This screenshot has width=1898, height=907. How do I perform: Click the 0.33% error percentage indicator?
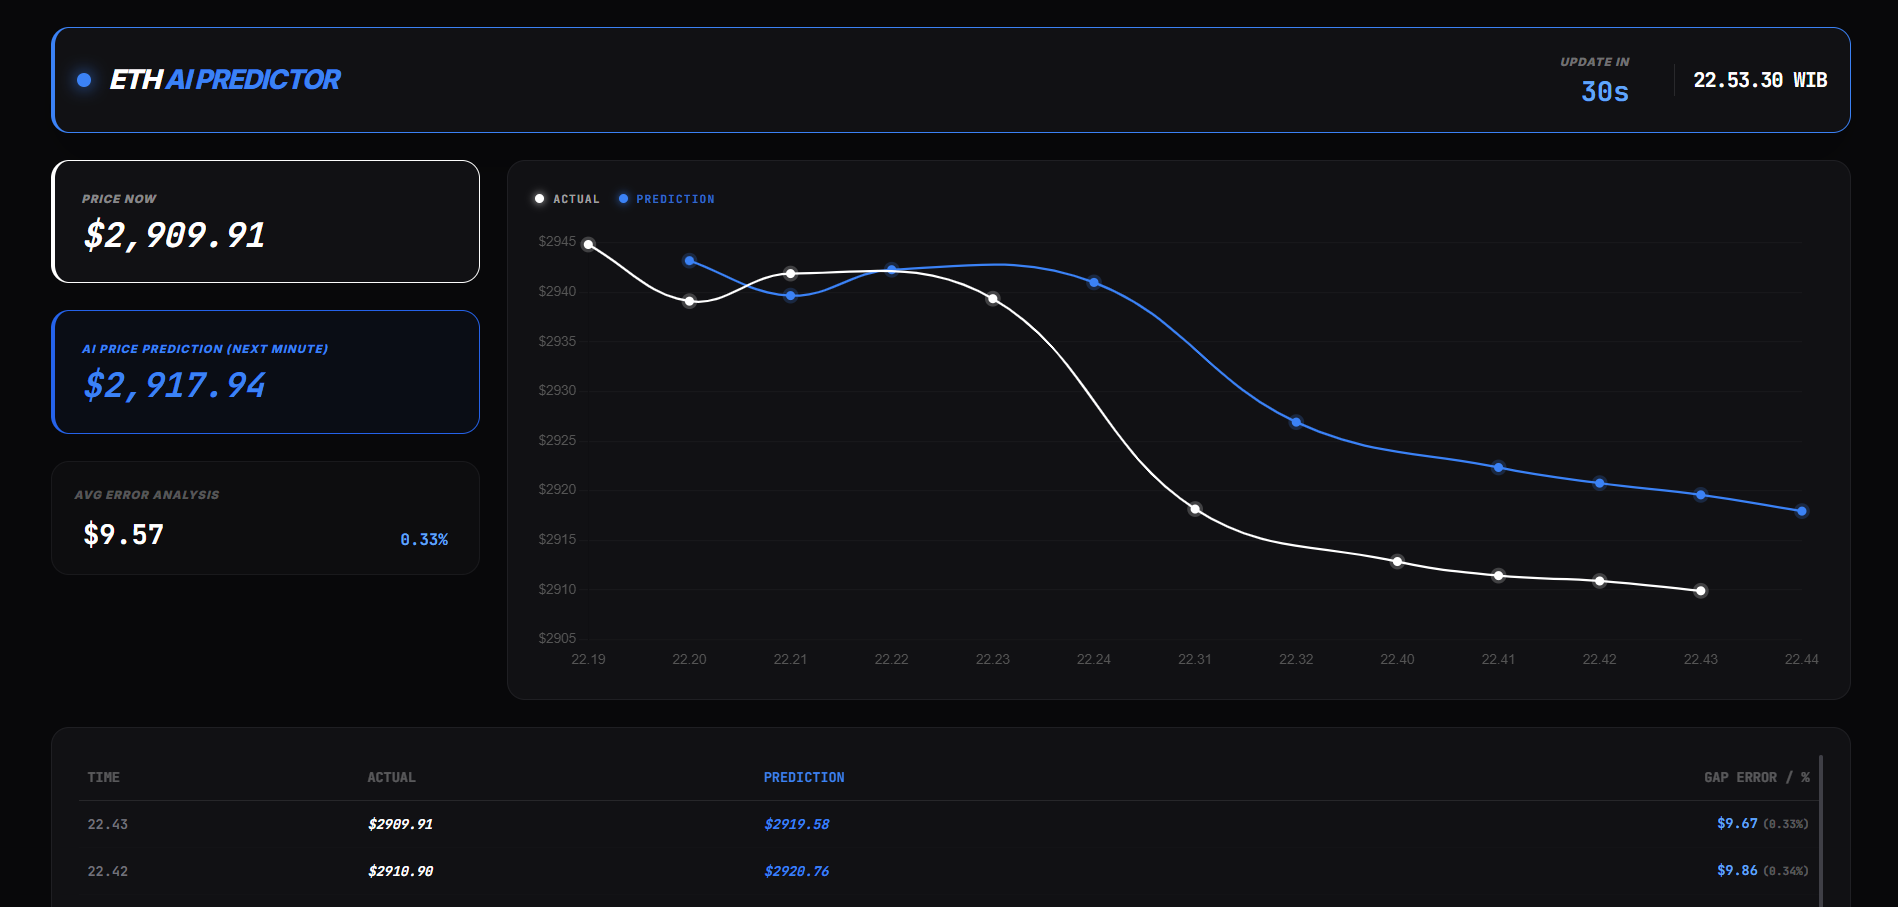pos(424,539)
